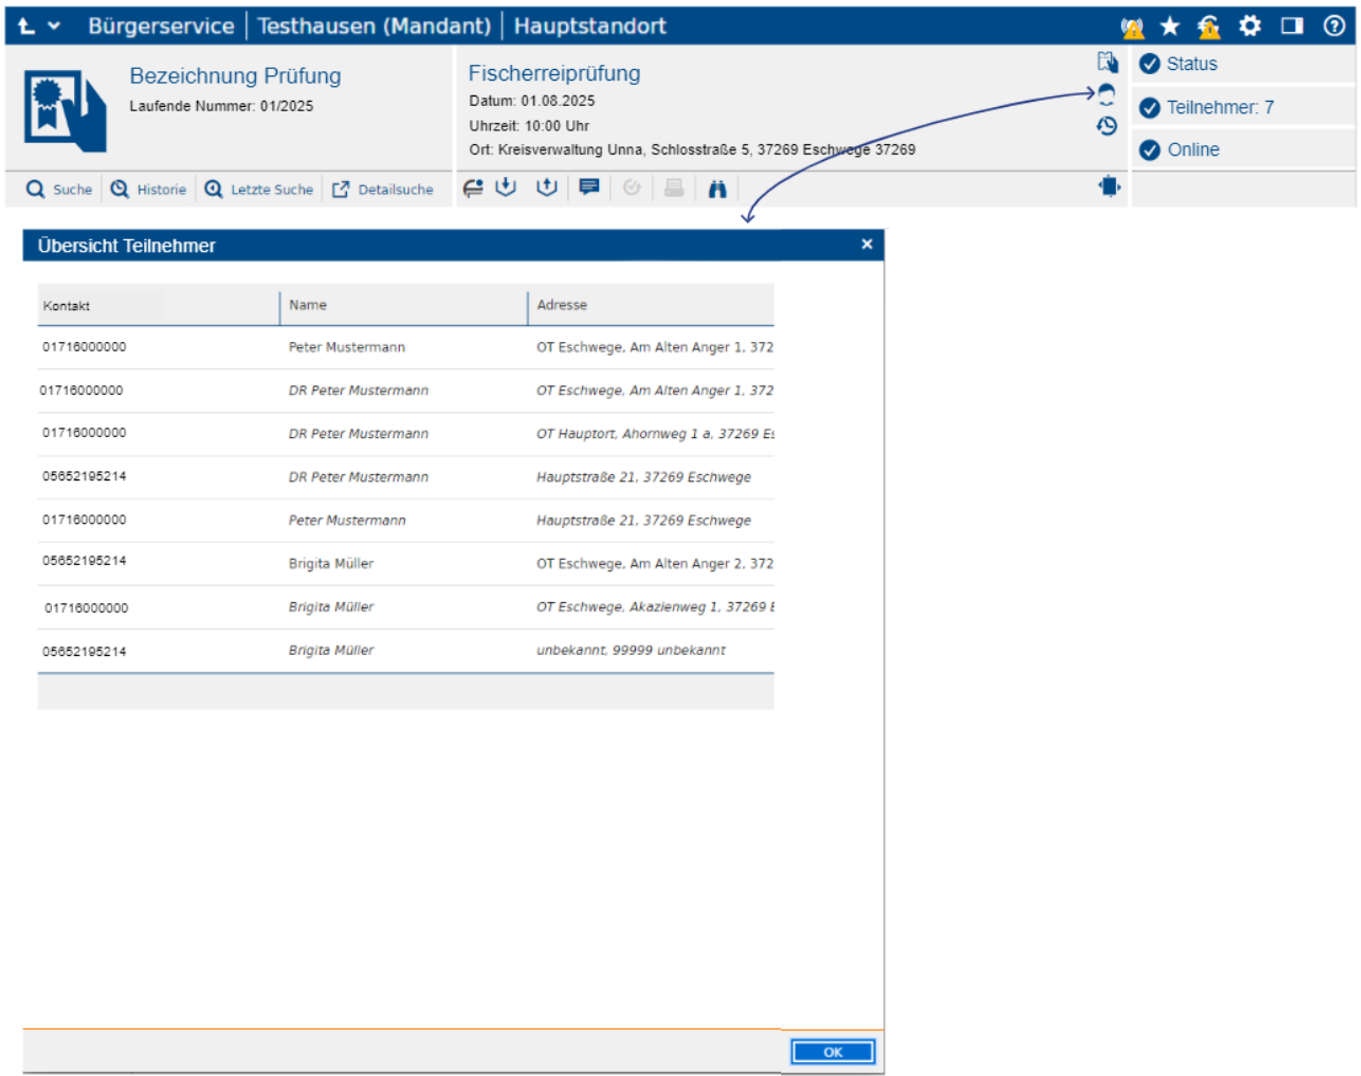Click the puzzle piece icon
This screenshot has width=1361, height=1076.
point(1109,187)
